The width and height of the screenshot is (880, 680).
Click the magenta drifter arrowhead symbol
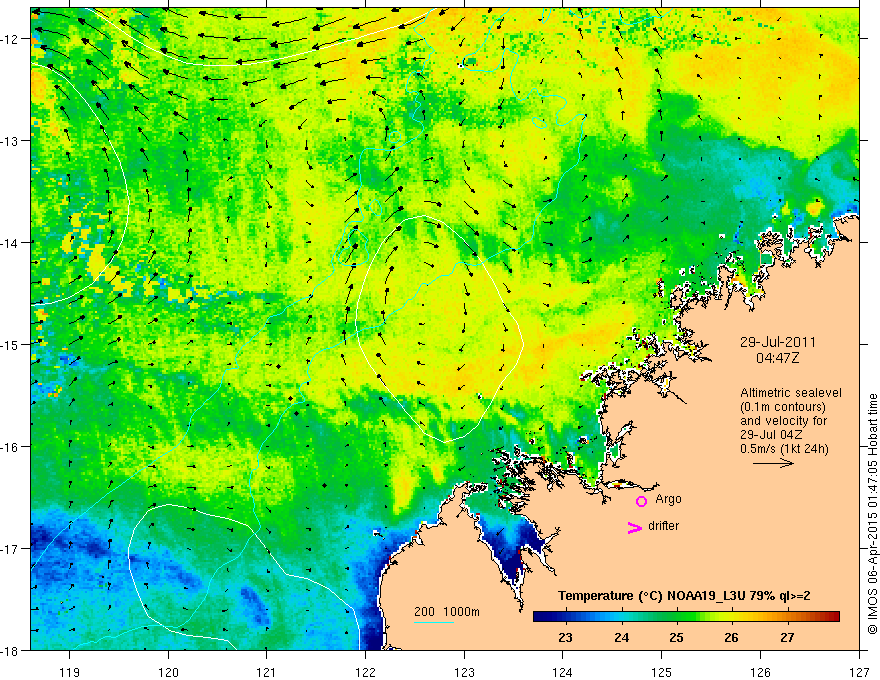click(x=635, y=527)
